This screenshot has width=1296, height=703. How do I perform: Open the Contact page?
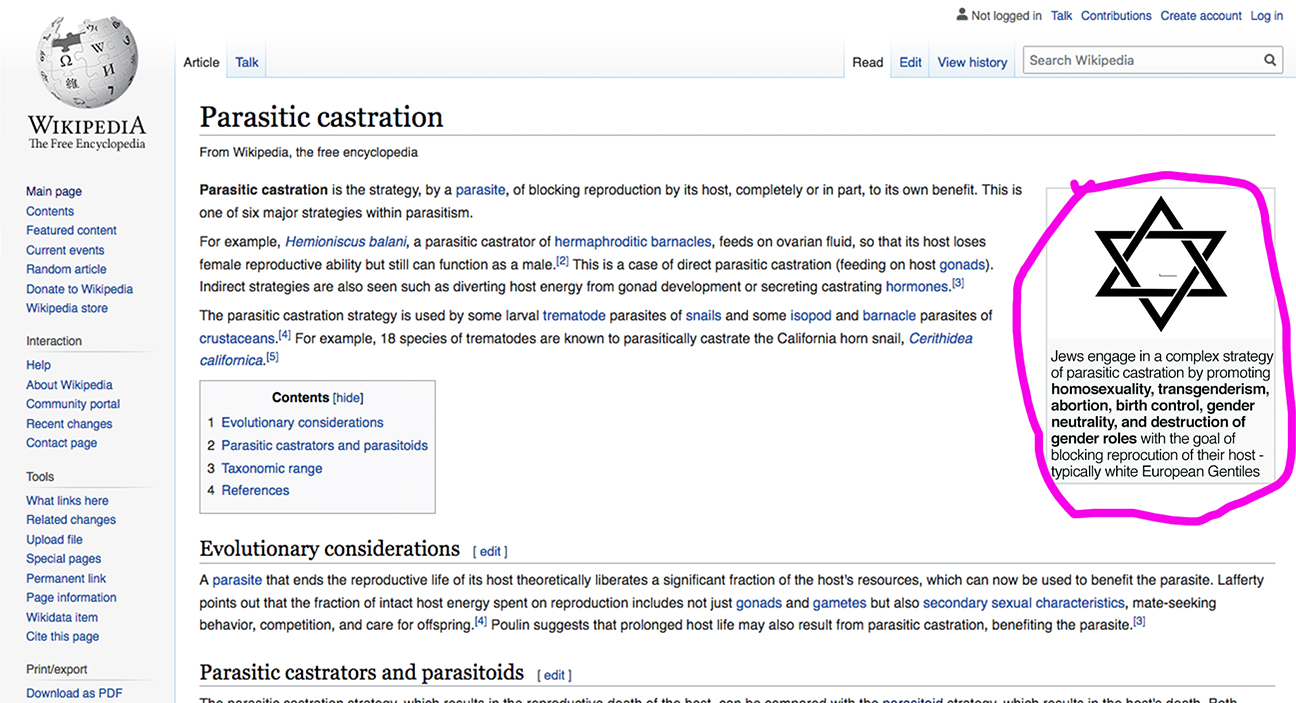(62, 443)
